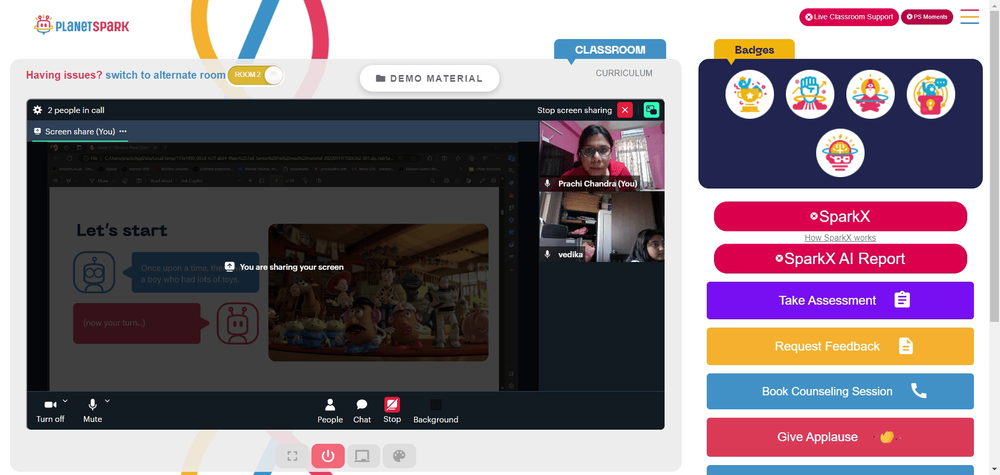Select the hula hoop star badge
Screen dimensions: 1000x475
(x=870, y=94)
